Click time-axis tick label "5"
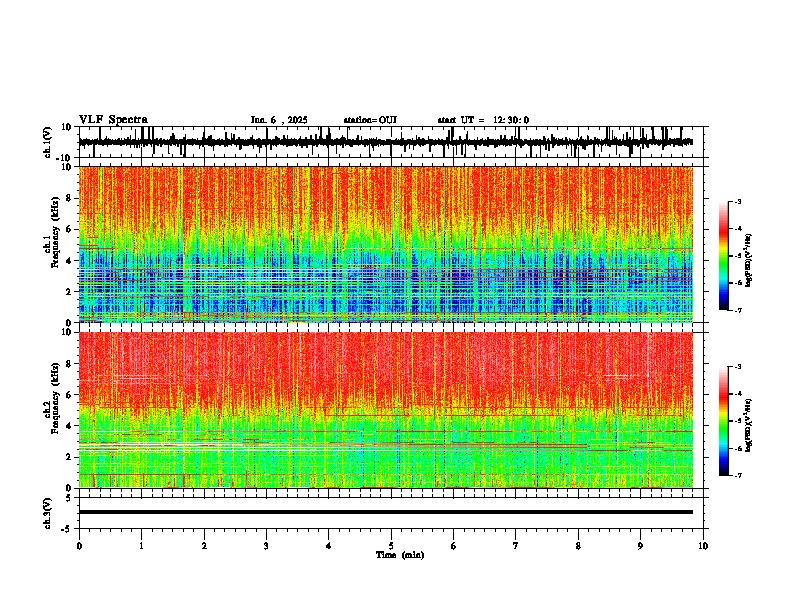The image size is (792, 612). pos(391,546)
